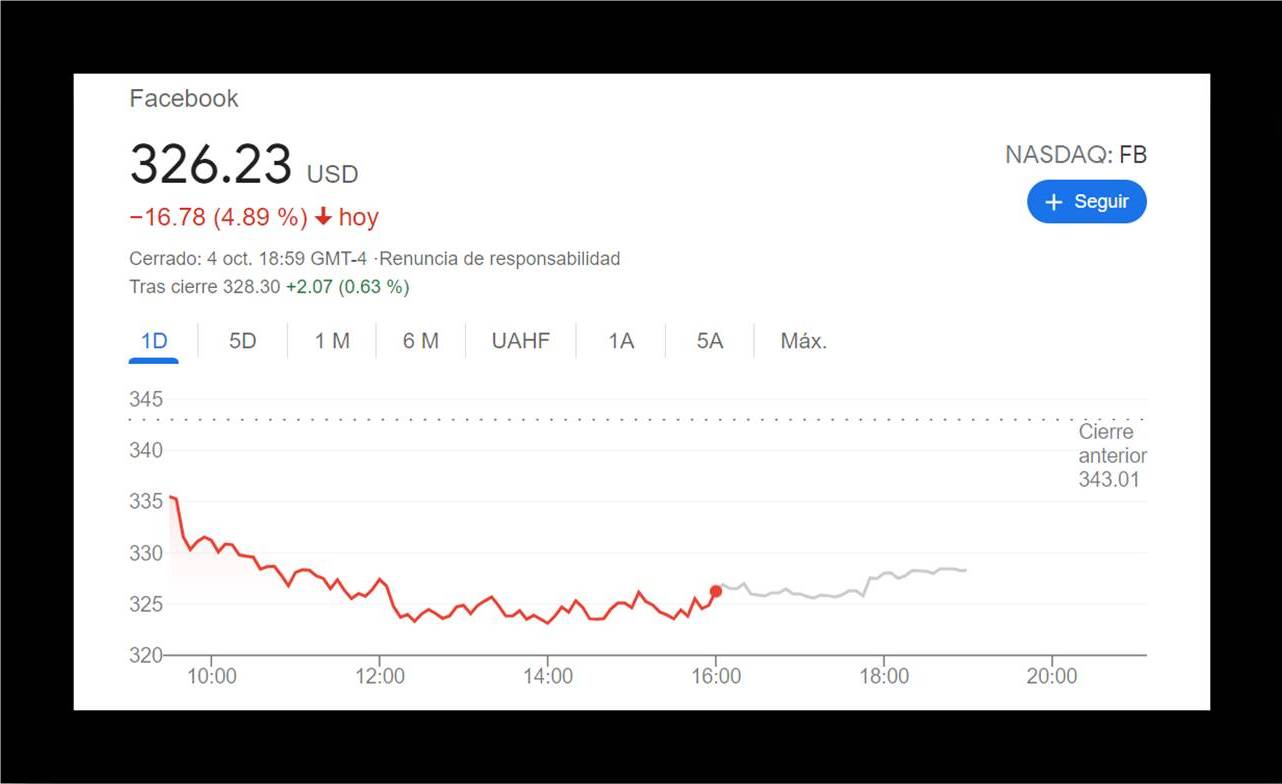1282x784 pixels.
Task: Click the 326.23 stock price value
Action: 211,165
